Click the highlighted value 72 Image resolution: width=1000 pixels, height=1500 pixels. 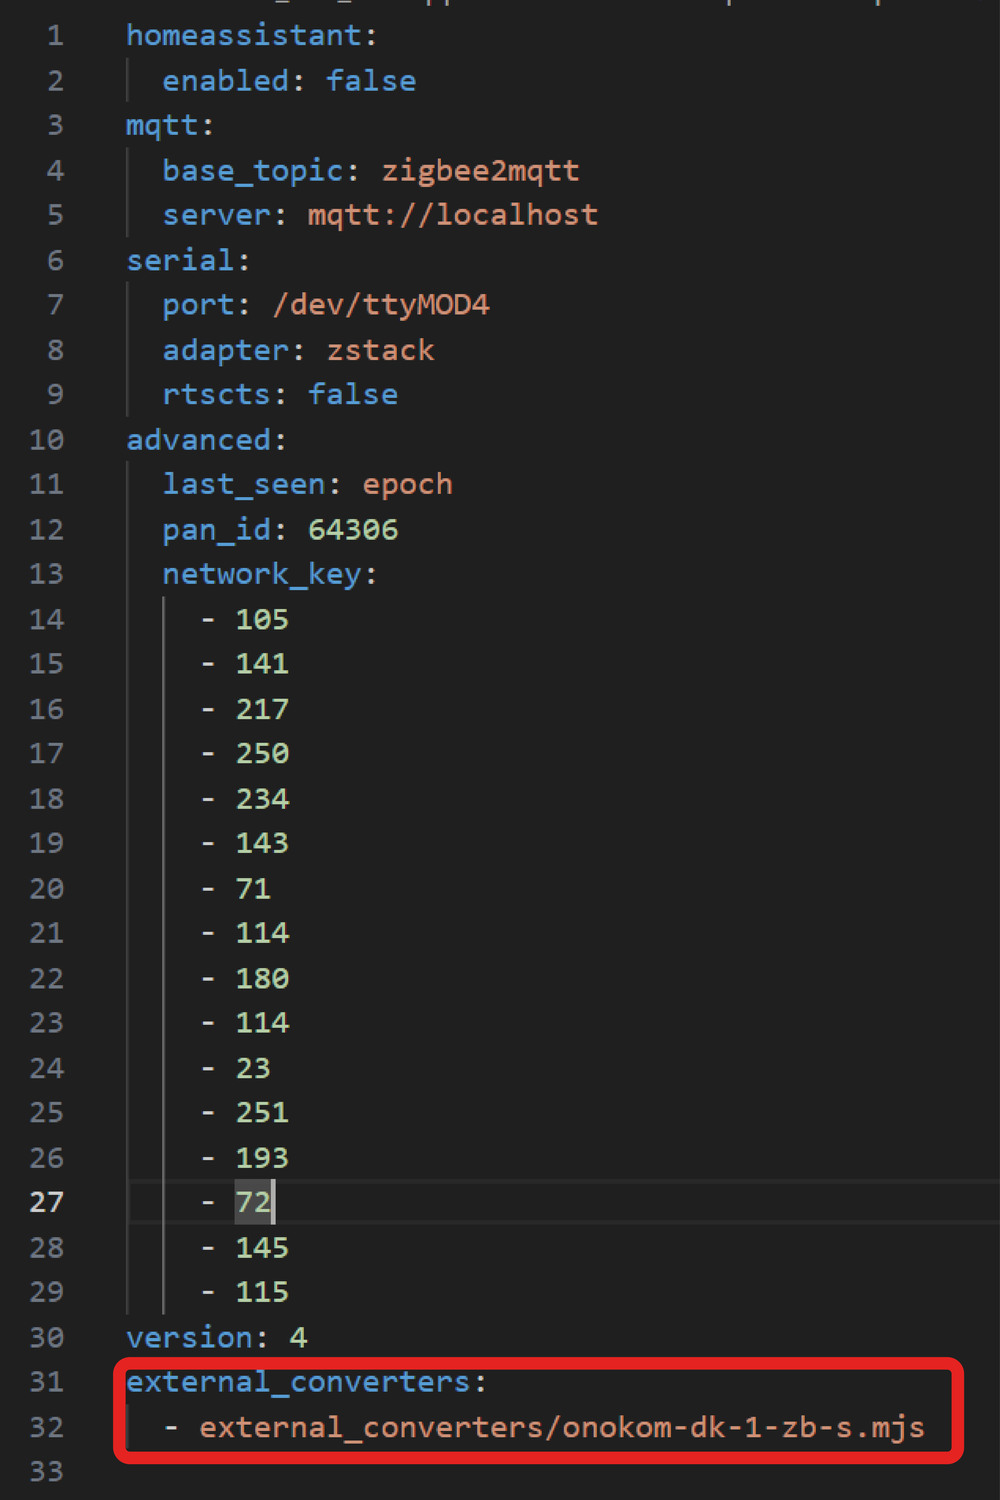[252, 1202]
